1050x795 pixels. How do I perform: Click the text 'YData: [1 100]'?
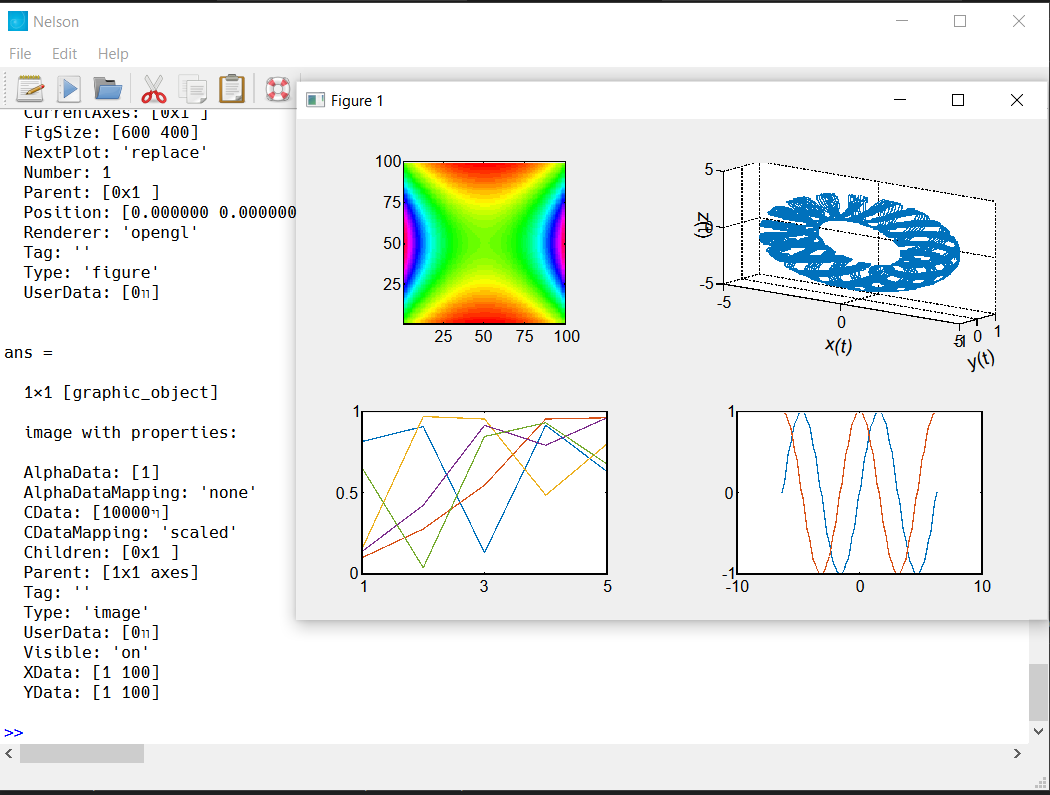[92, 693]
